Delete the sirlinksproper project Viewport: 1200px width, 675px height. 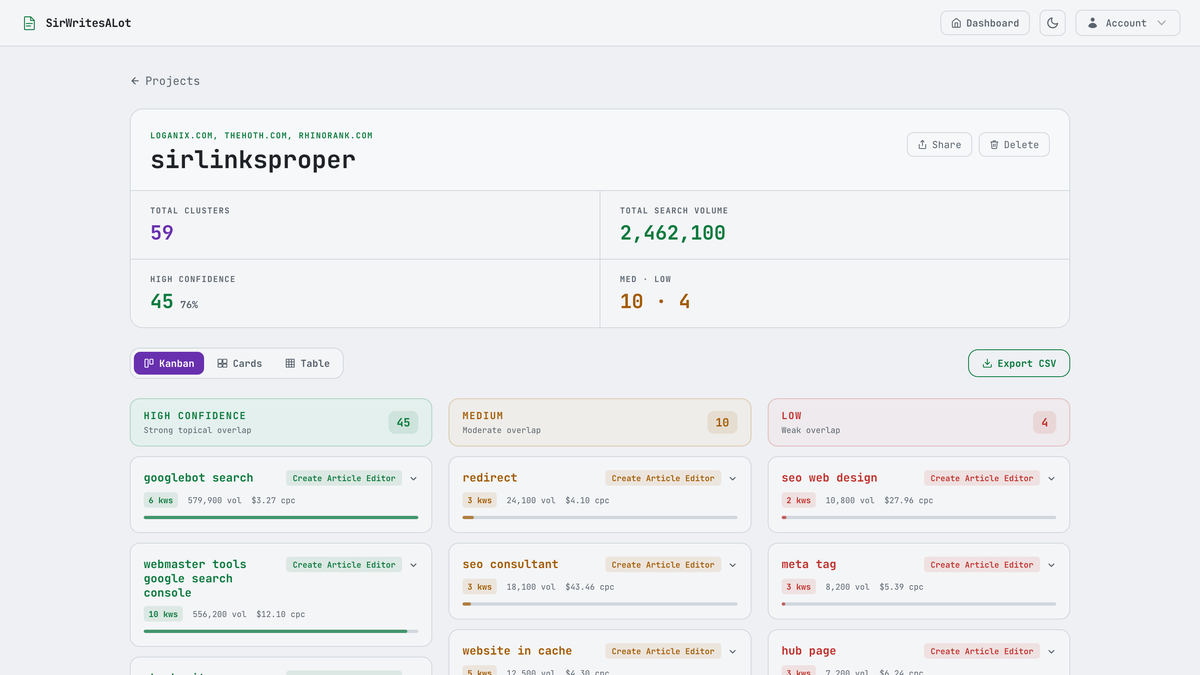point(1013,145)
